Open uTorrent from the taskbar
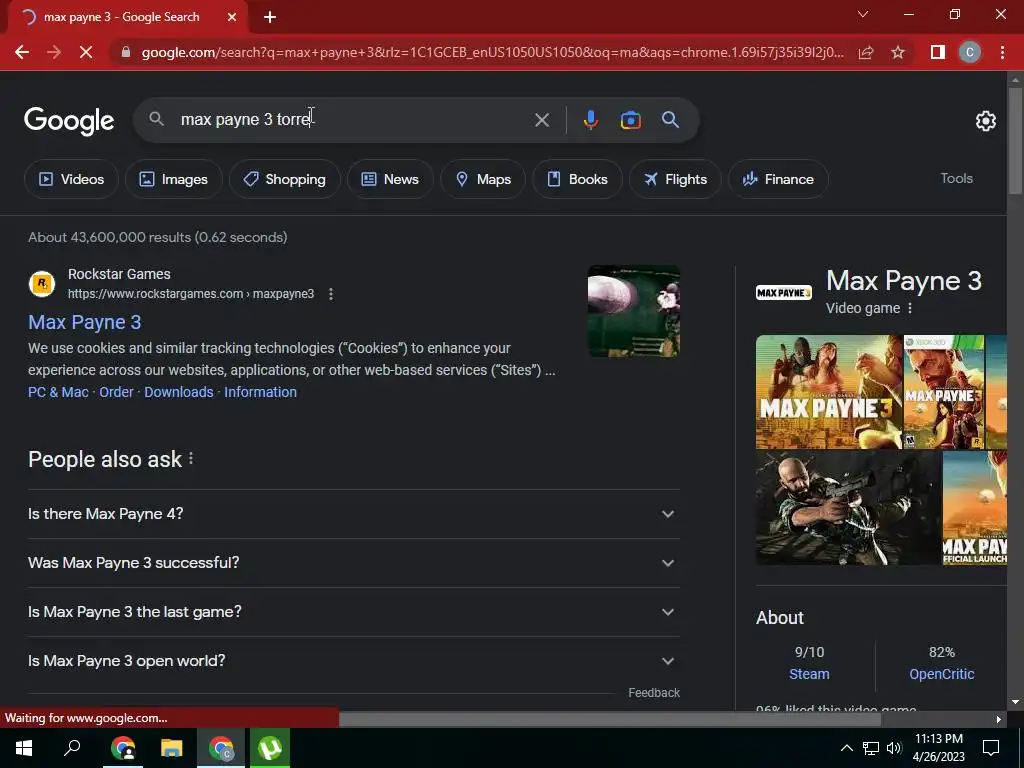 coord(270,748)
